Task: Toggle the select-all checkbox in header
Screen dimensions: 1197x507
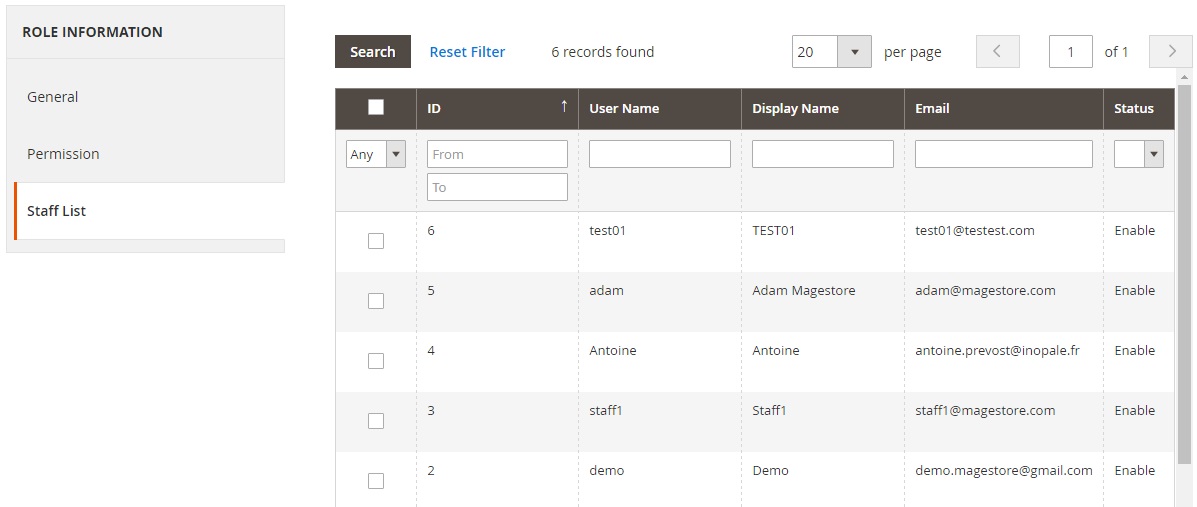Action: coord(376,108)
